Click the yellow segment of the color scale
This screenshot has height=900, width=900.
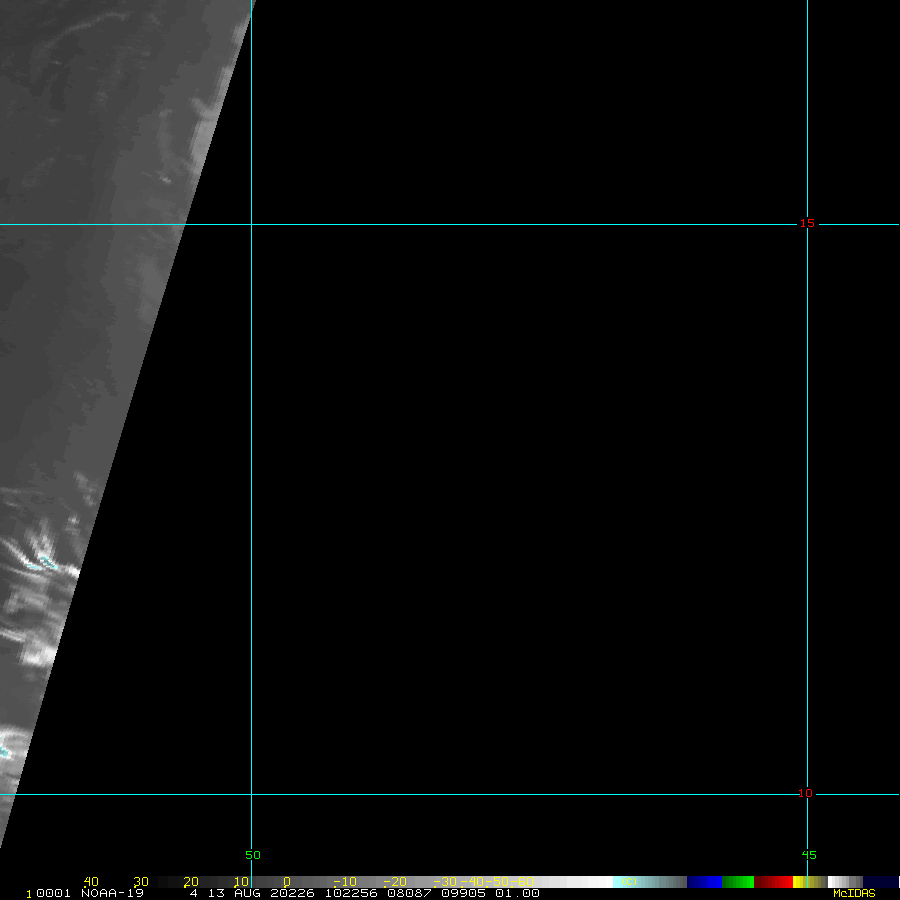[x=800, y=882]
